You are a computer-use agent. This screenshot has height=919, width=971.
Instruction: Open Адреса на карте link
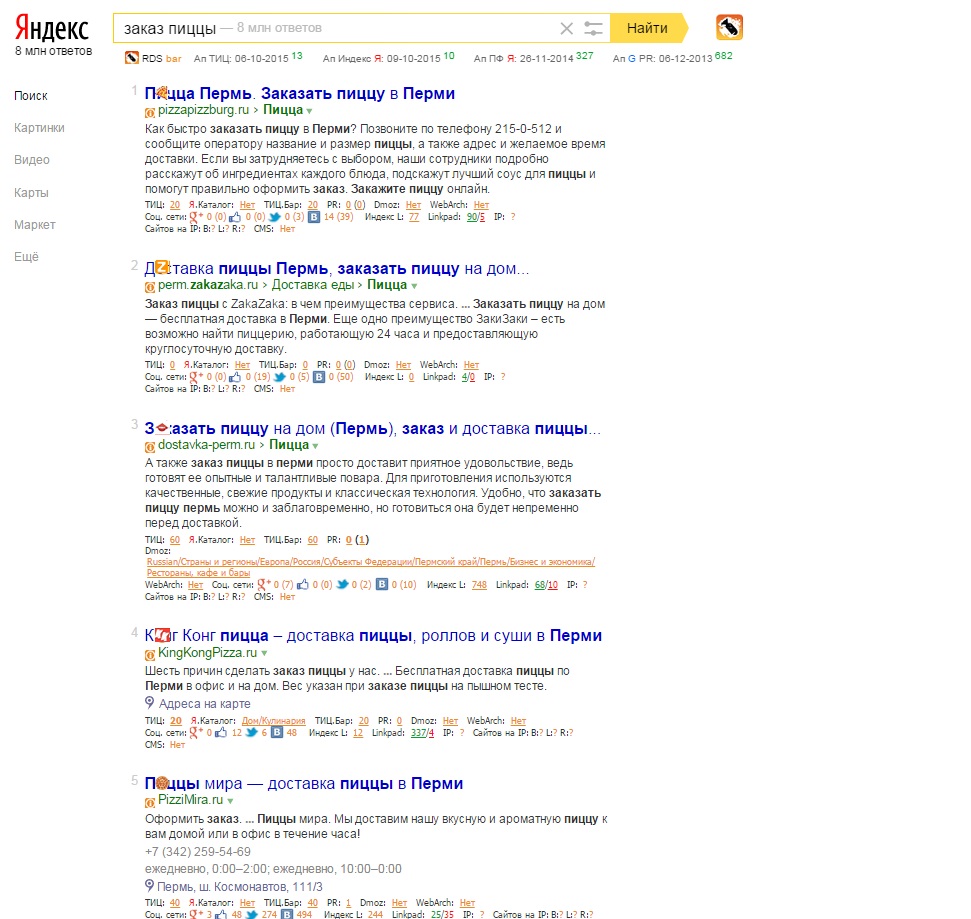(x=205, y=703)
